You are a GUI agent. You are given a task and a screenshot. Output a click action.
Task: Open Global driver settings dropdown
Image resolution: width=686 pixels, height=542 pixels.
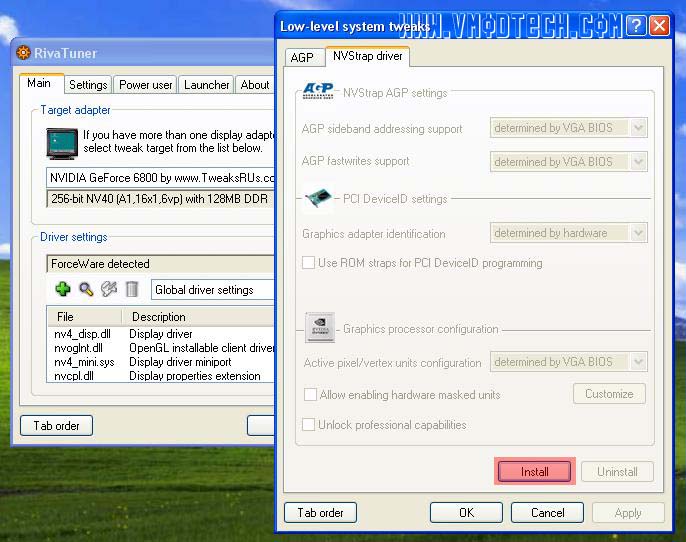213,290
